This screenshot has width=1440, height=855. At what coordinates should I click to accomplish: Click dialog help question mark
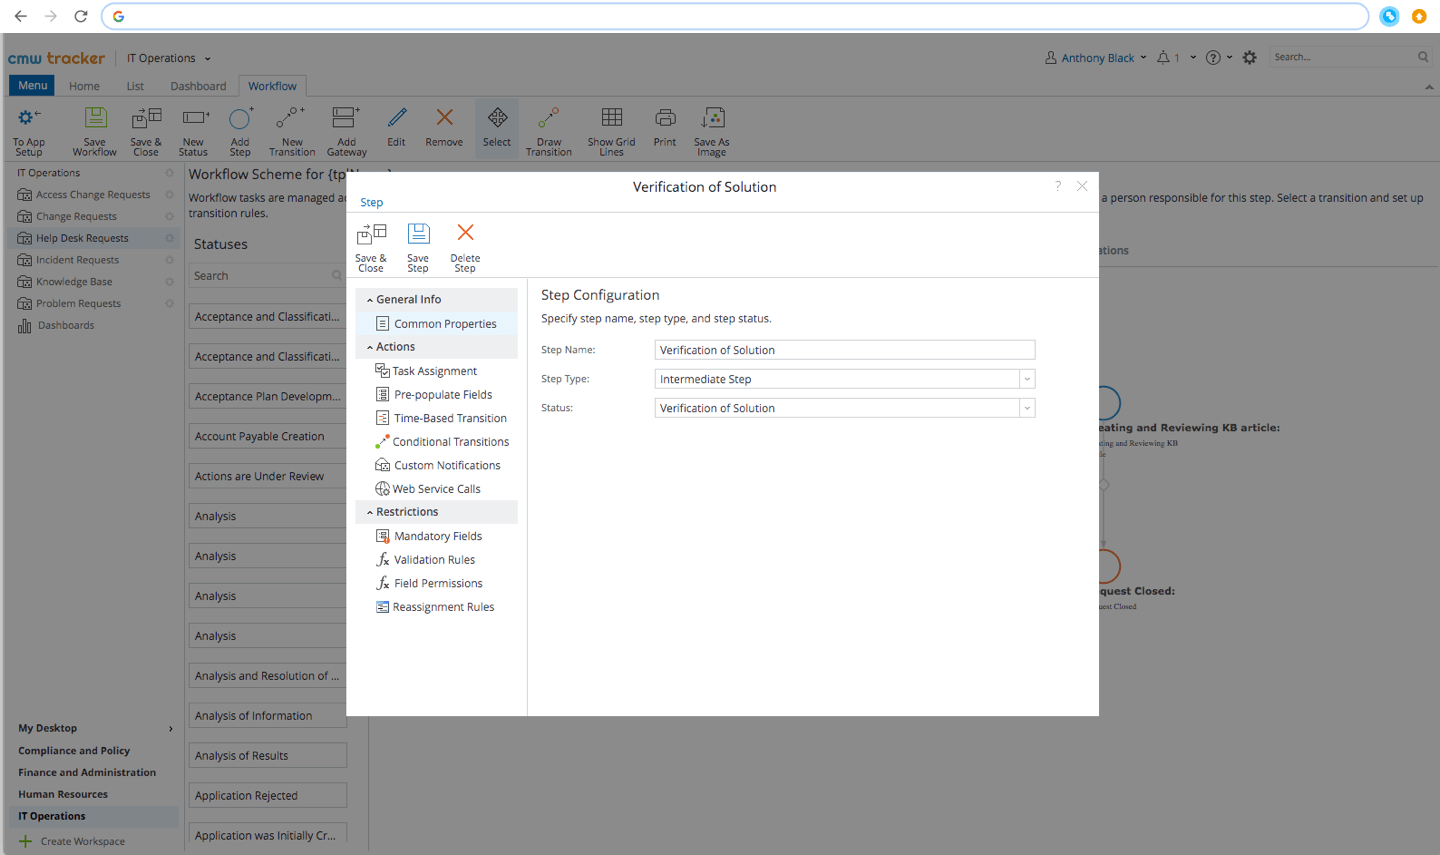[1057, 186]
